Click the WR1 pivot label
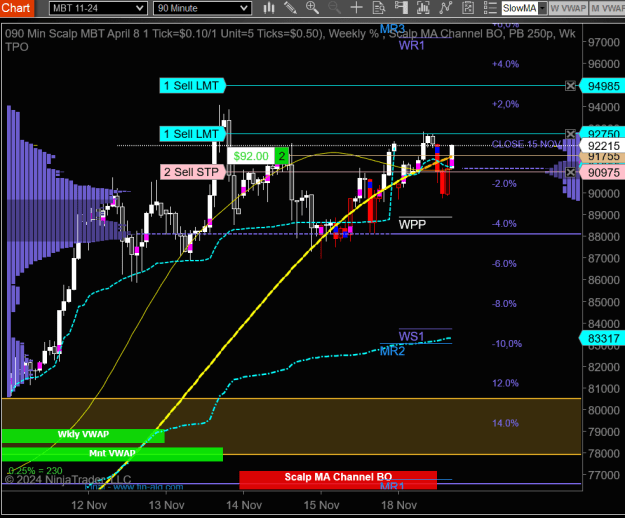Screen dimensions: 625x518 412,45
